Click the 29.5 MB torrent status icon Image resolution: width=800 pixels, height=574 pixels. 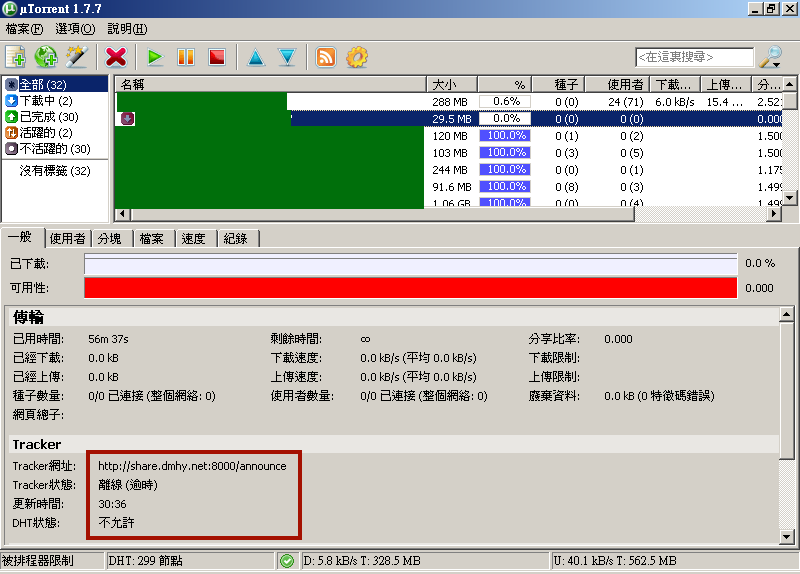[127, 119]
